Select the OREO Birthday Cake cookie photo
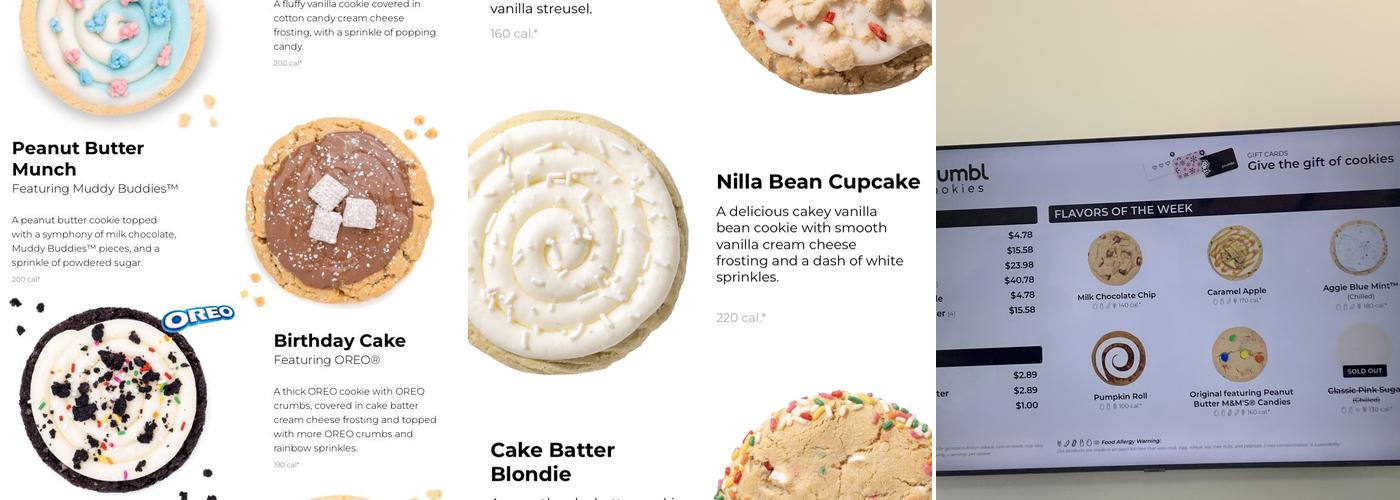Screen dimensions: 1400x500 point(113,400)
